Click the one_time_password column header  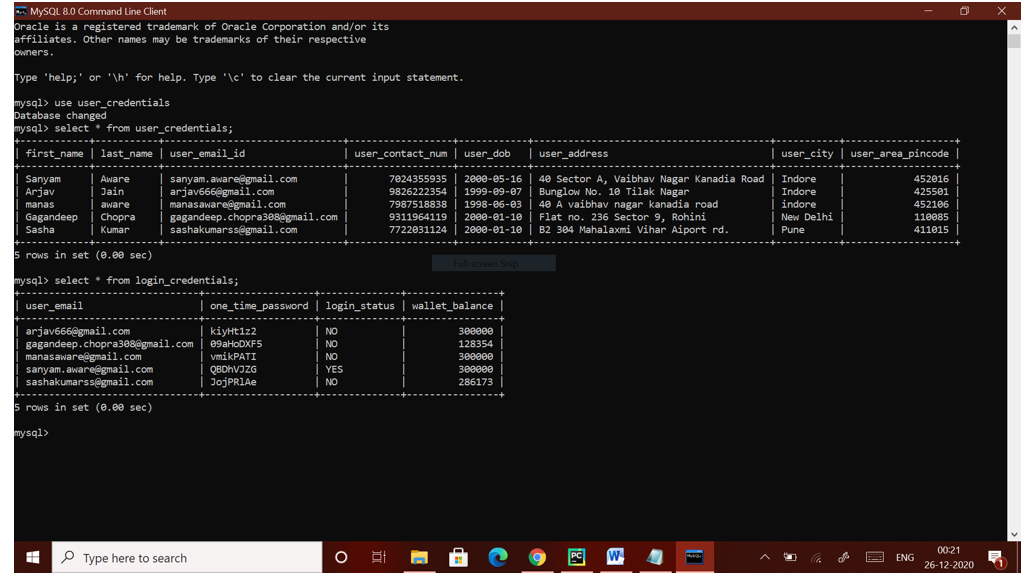(x=259, y=306)
